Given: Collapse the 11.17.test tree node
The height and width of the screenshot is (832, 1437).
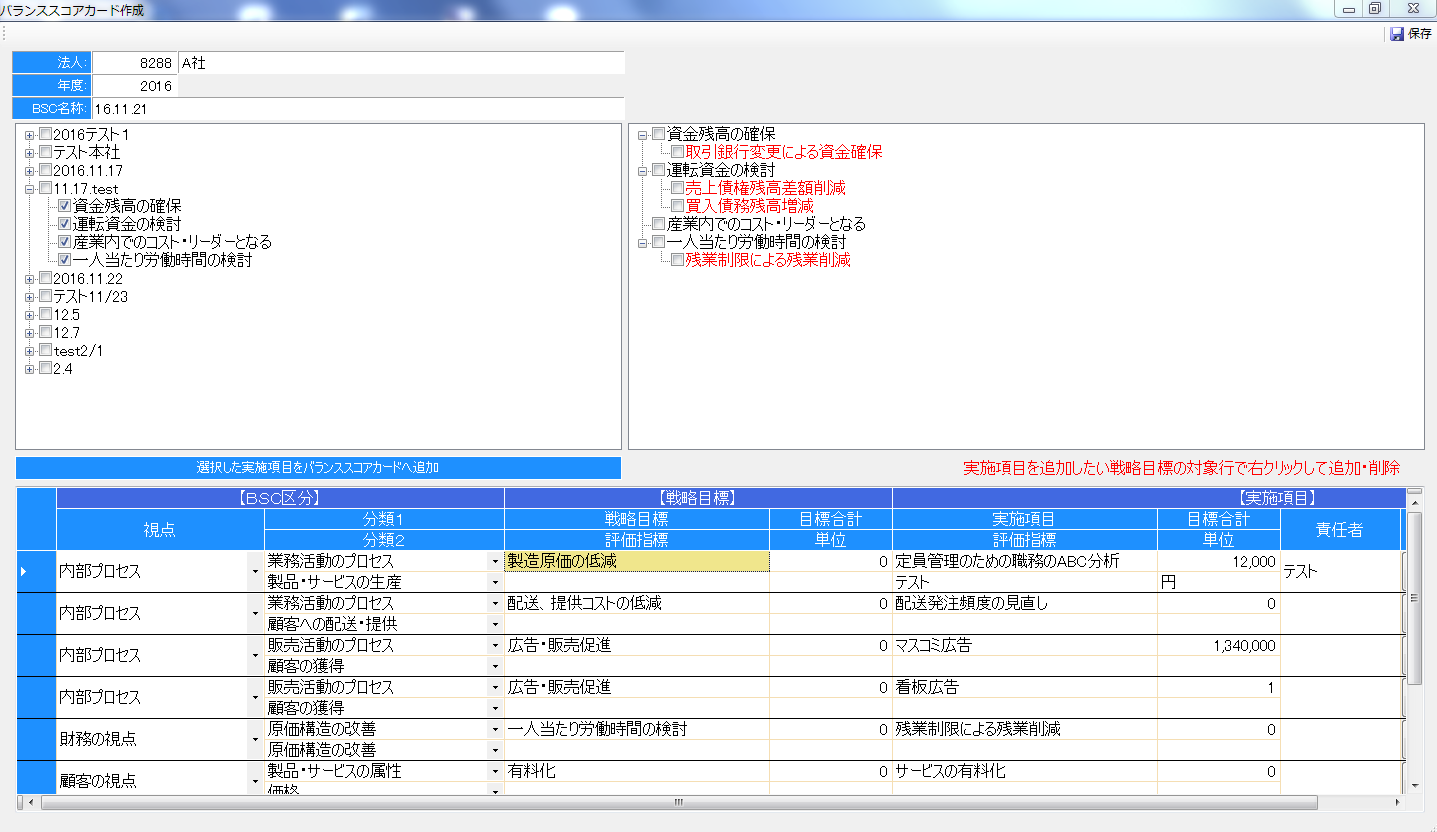Looking at the screenshot, I should [x=30, y=189].
